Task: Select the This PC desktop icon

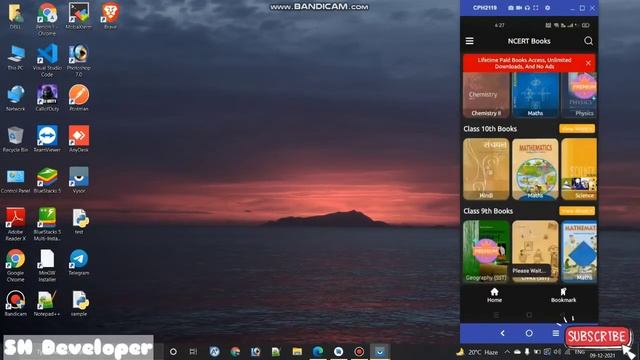Action: click(x=16, y=57)
